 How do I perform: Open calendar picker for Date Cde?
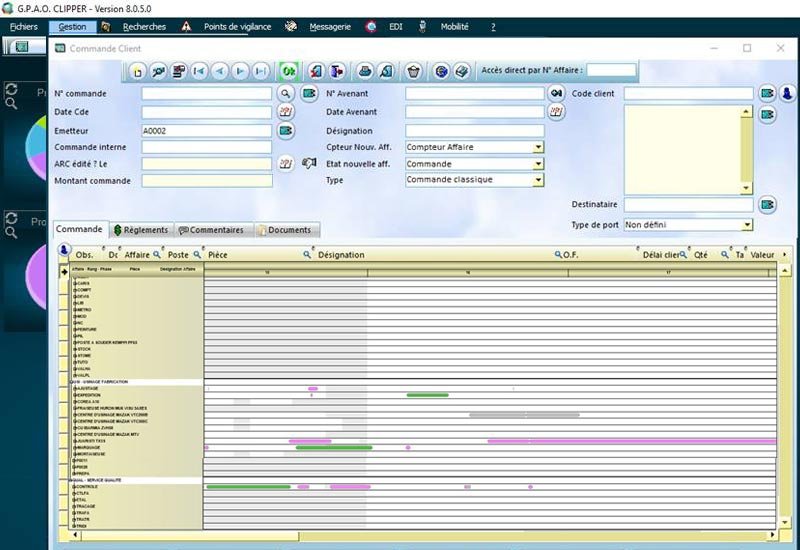tap(286, 111)
